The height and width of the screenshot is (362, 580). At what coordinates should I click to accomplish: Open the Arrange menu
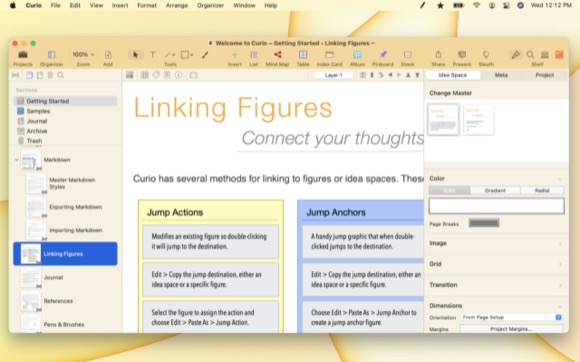(176, 6)
